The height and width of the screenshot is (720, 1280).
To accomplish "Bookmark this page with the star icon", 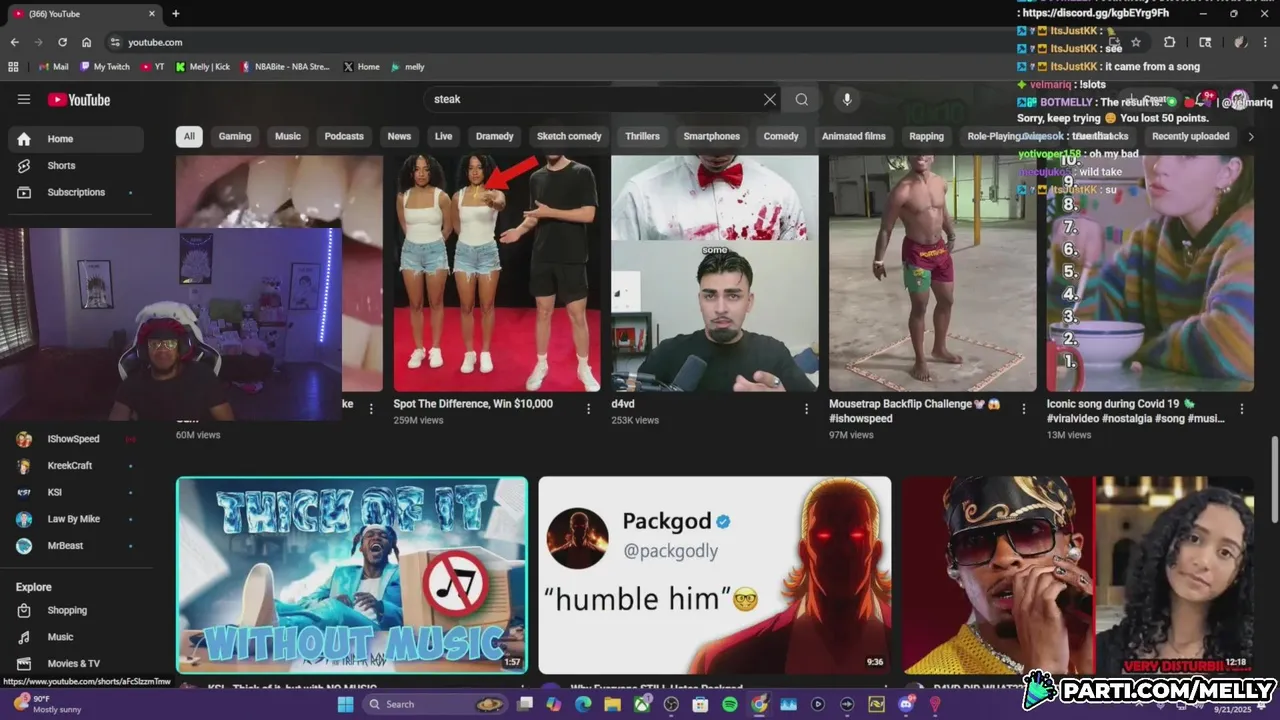I will tap(1136, 42).
